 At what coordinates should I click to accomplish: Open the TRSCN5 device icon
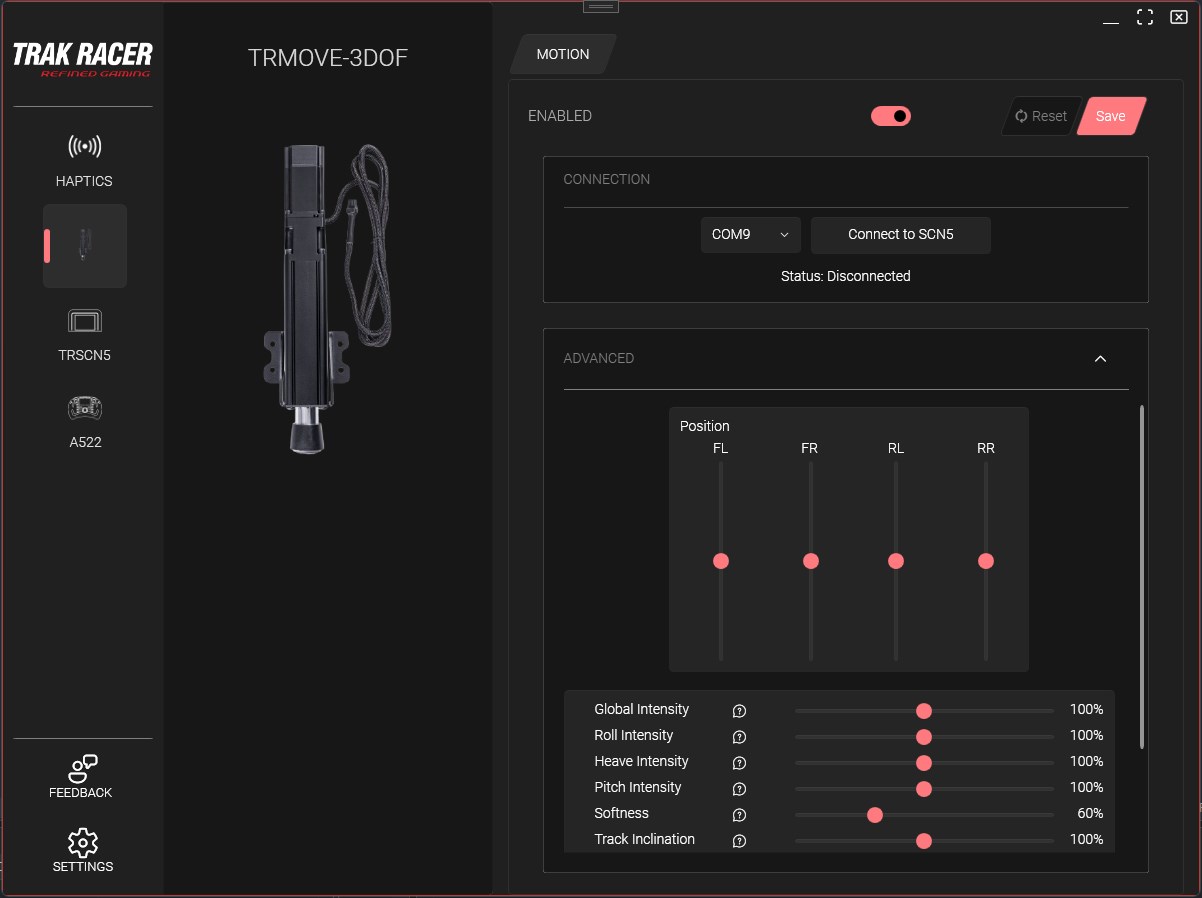(84, 321)
